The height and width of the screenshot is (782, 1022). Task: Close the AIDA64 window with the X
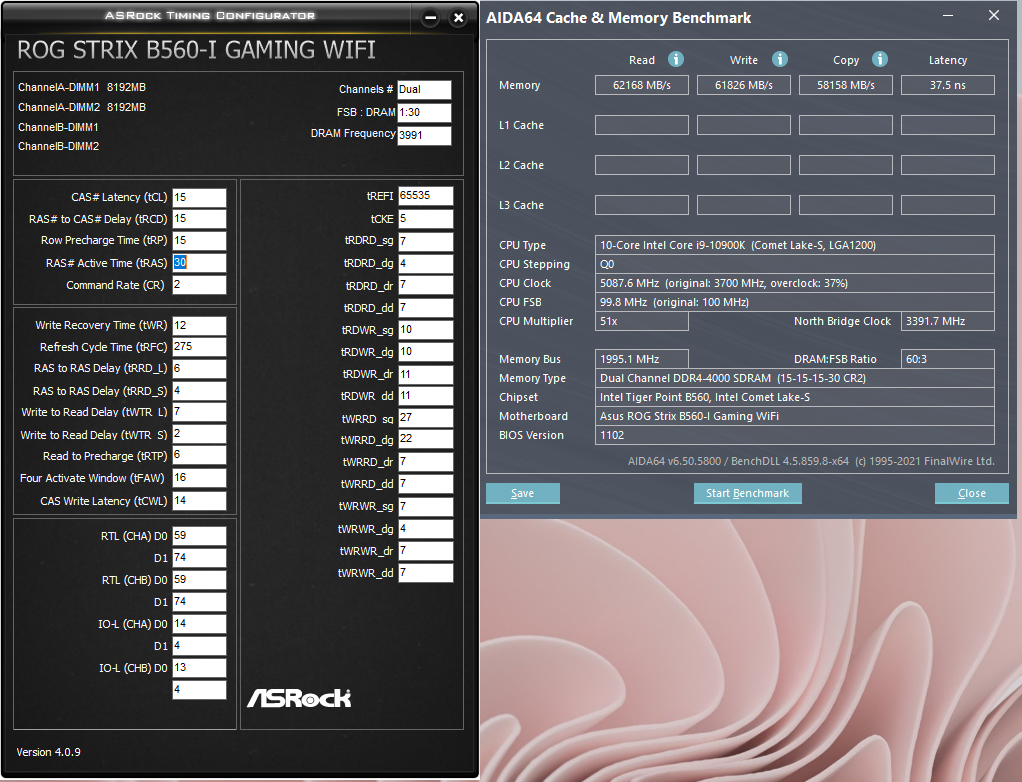[x=993, y=15]
